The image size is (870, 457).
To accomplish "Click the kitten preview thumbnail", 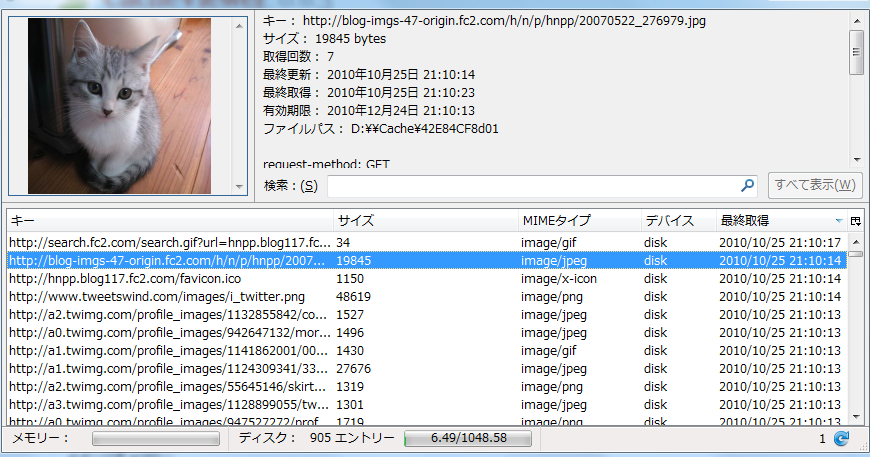I will point(119,106).
